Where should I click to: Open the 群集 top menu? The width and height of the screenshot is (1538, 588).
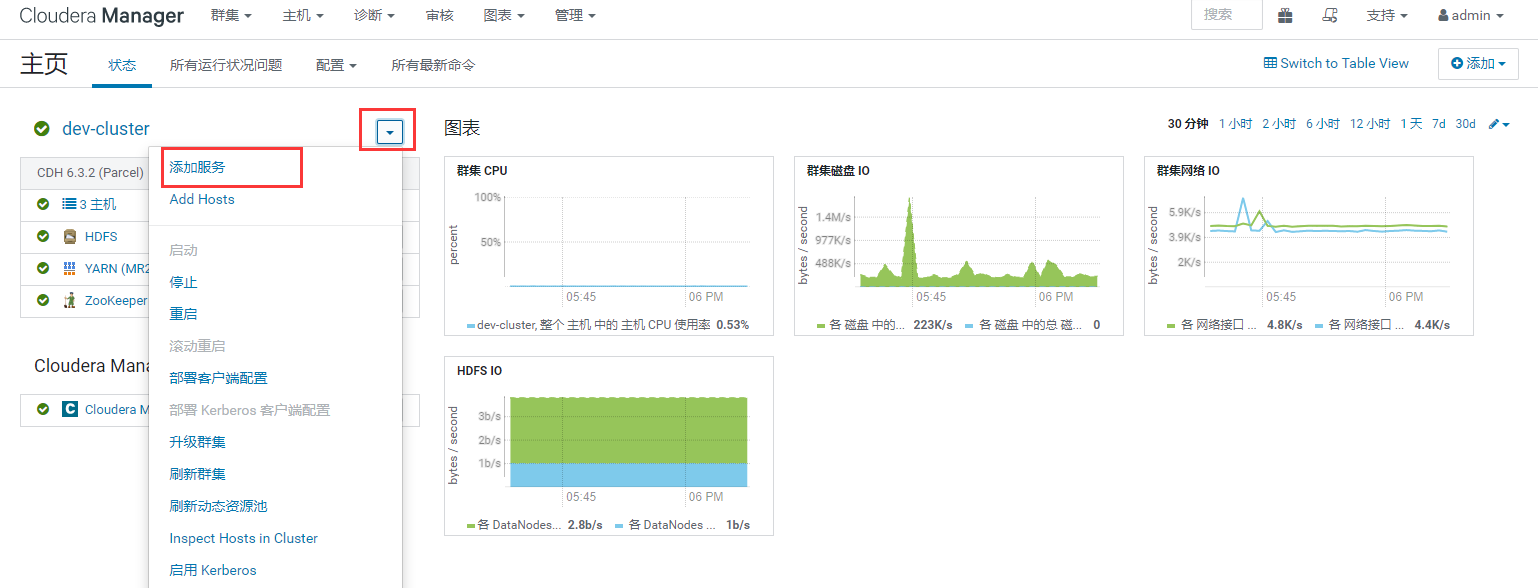(x=231, y=16)
